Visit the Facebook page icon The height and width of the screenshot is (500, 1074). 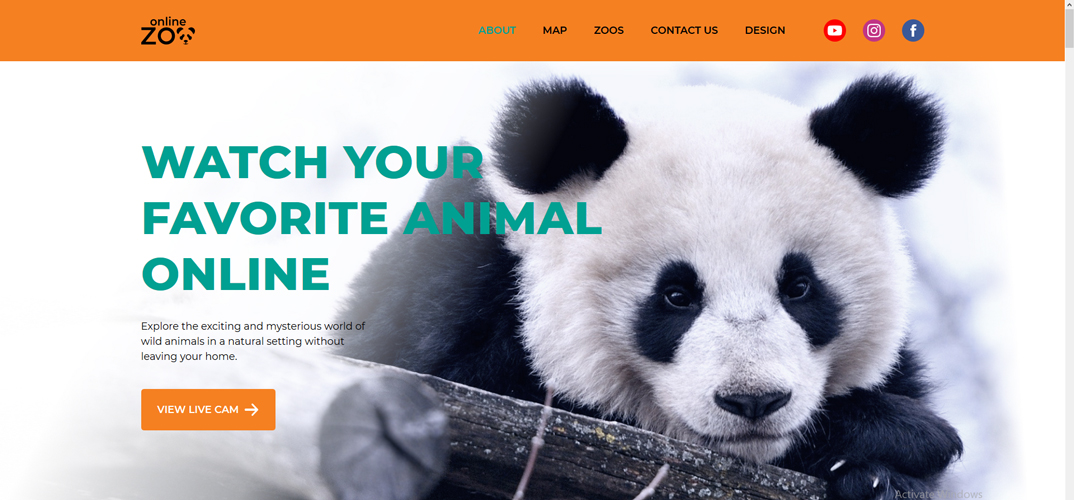[912, 31]
